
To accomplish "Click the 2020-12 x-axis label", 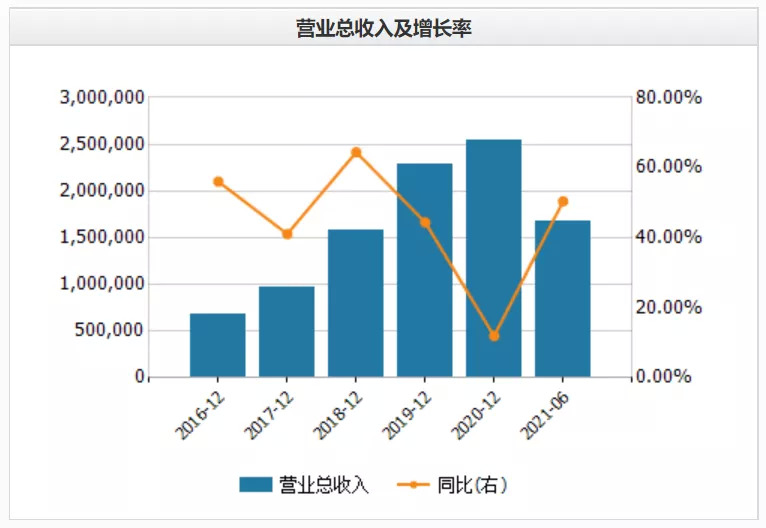I will coord(476,416).
